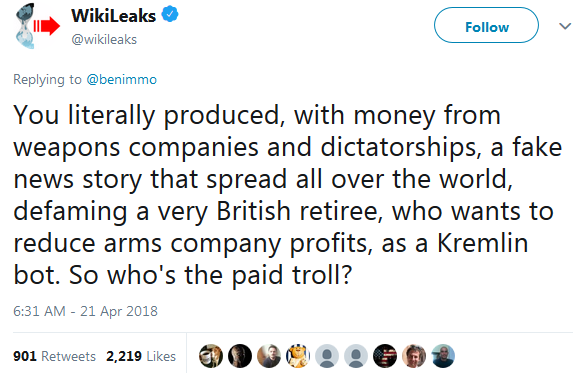The width and height of the screenshot is (580, 373).
Task: Open the coffee cup liker avatar
Action: 211,356
